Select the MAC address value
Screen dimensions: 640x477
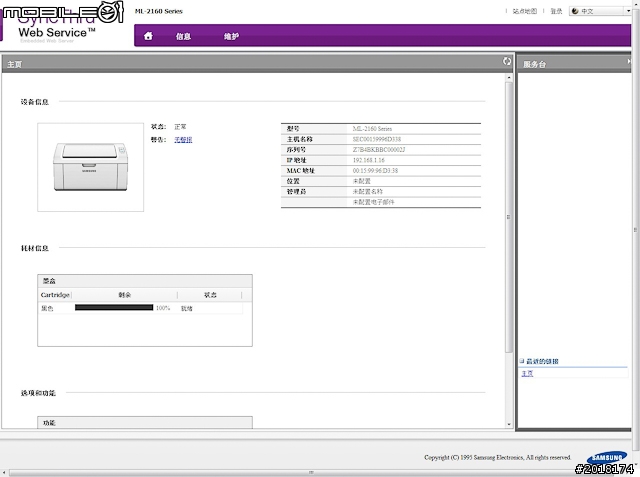coord(375,171)
